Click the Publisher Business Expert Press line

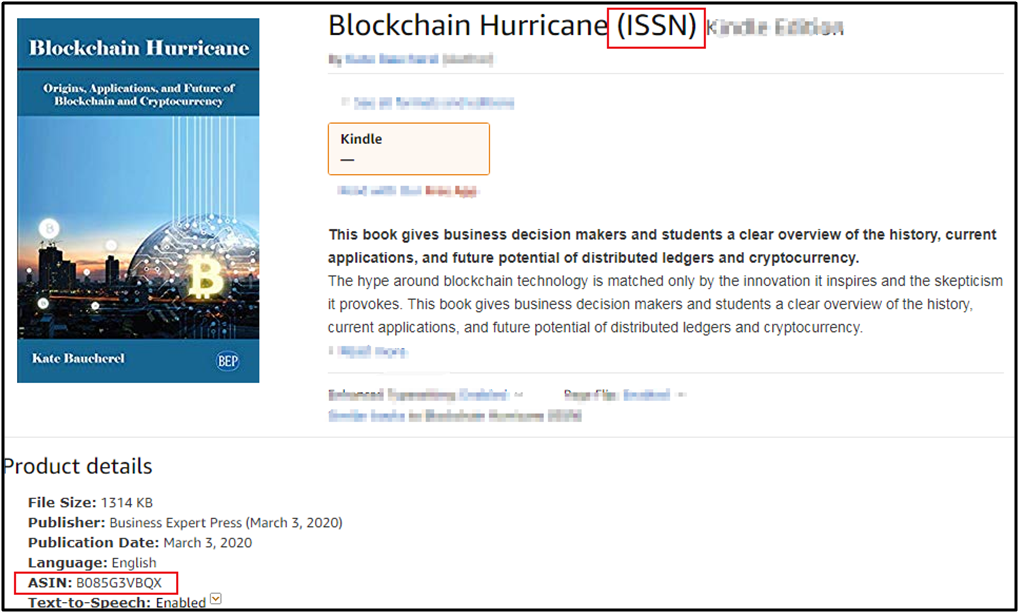pos(185,522)
